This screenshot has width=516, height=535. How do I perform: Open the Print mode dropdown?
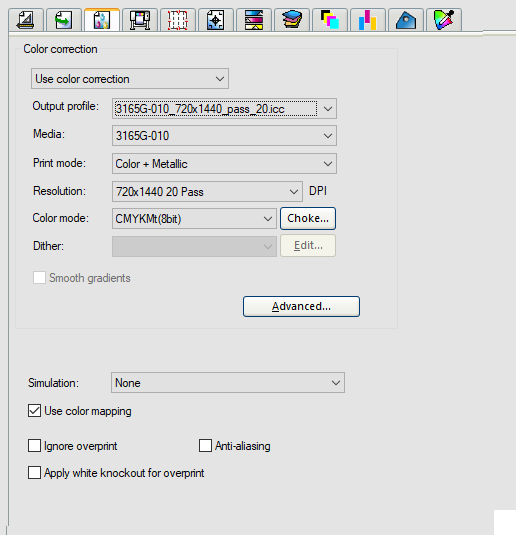point(224,164)
